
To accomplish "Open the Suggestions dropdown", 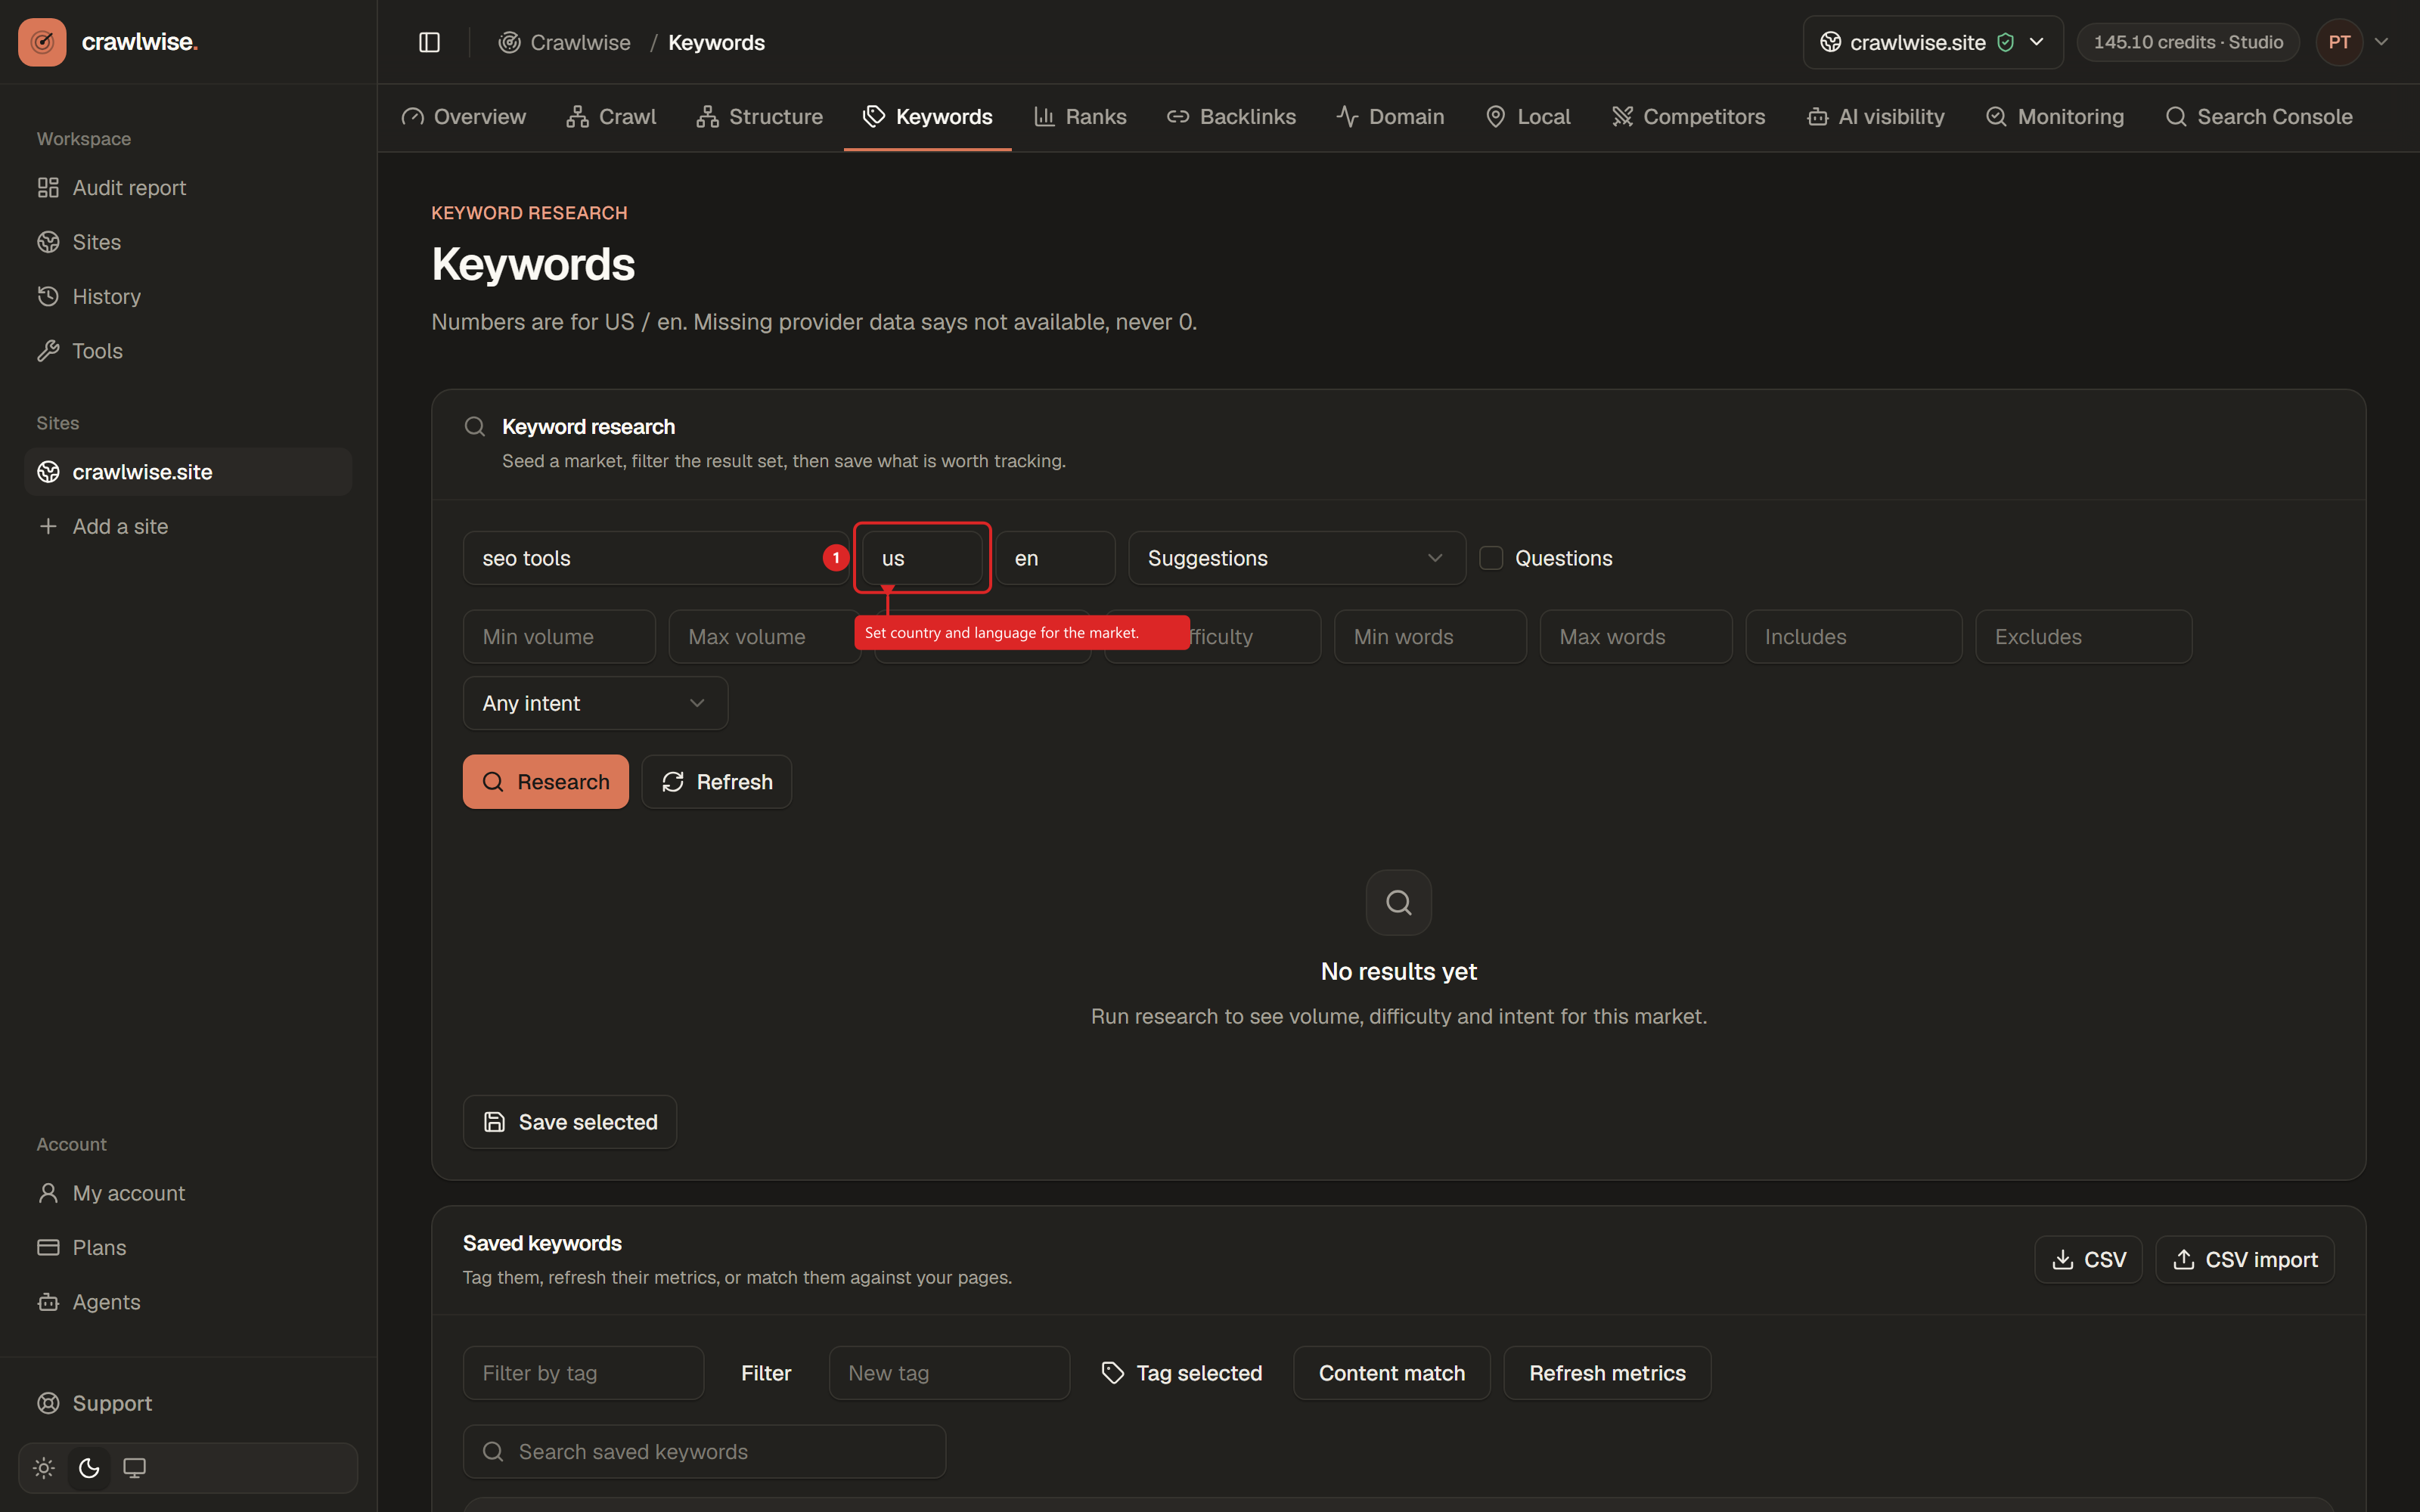I will pyautogui.click(x=1297, y=558).
